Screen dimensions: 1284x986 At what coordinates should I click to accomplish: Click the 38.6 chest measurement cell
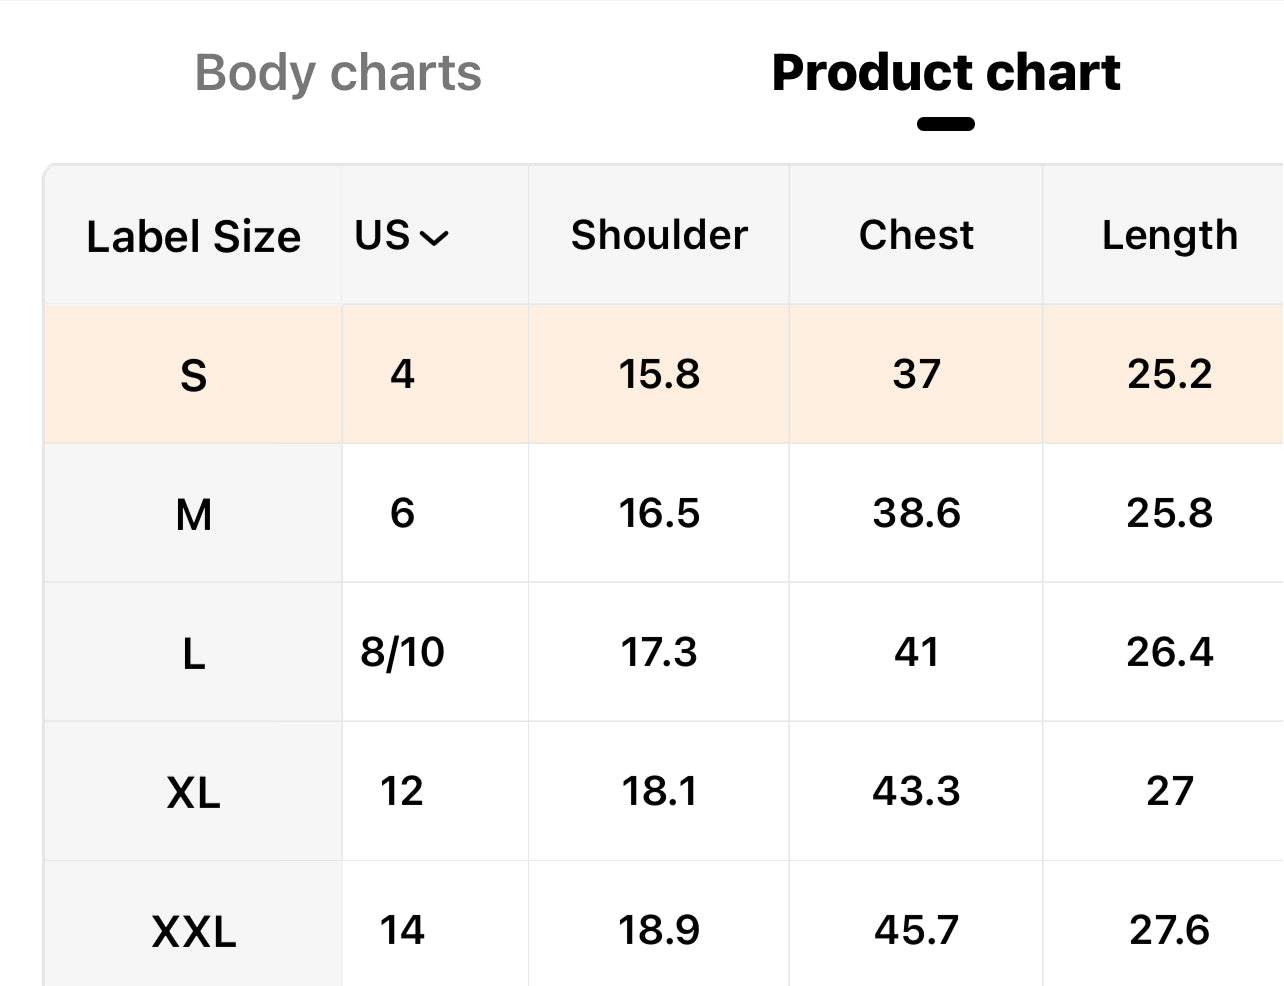click(x=916, y=513)
